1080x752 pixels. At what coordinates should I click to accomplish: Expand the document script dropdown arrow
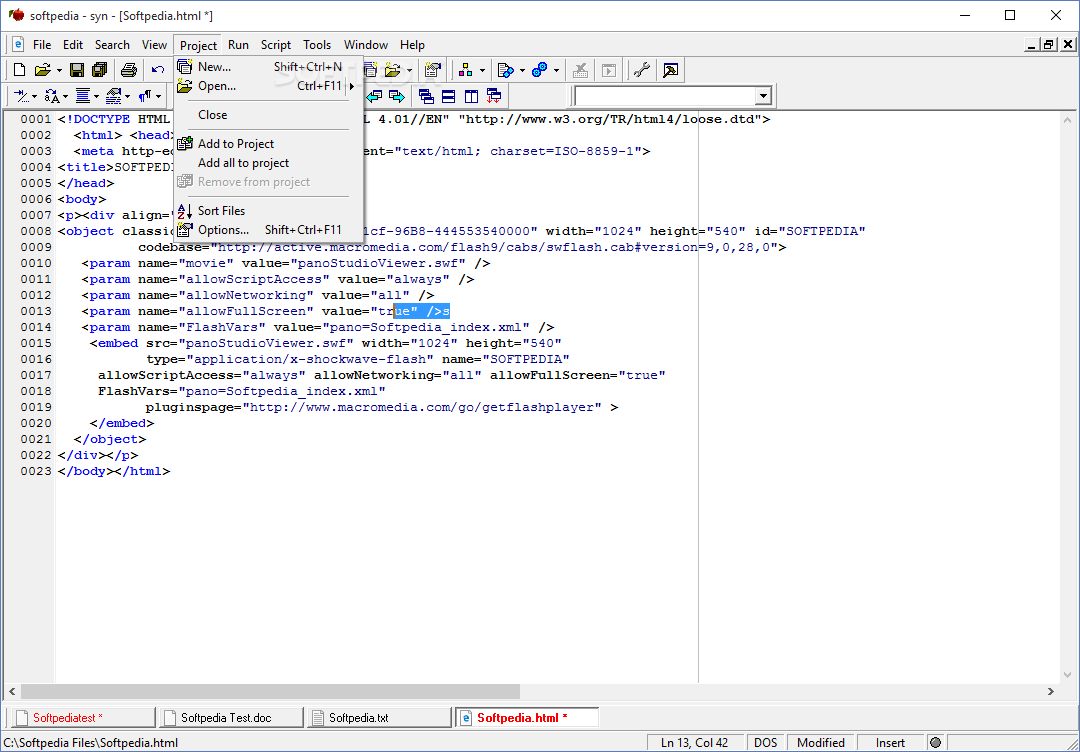coord(522,70)
